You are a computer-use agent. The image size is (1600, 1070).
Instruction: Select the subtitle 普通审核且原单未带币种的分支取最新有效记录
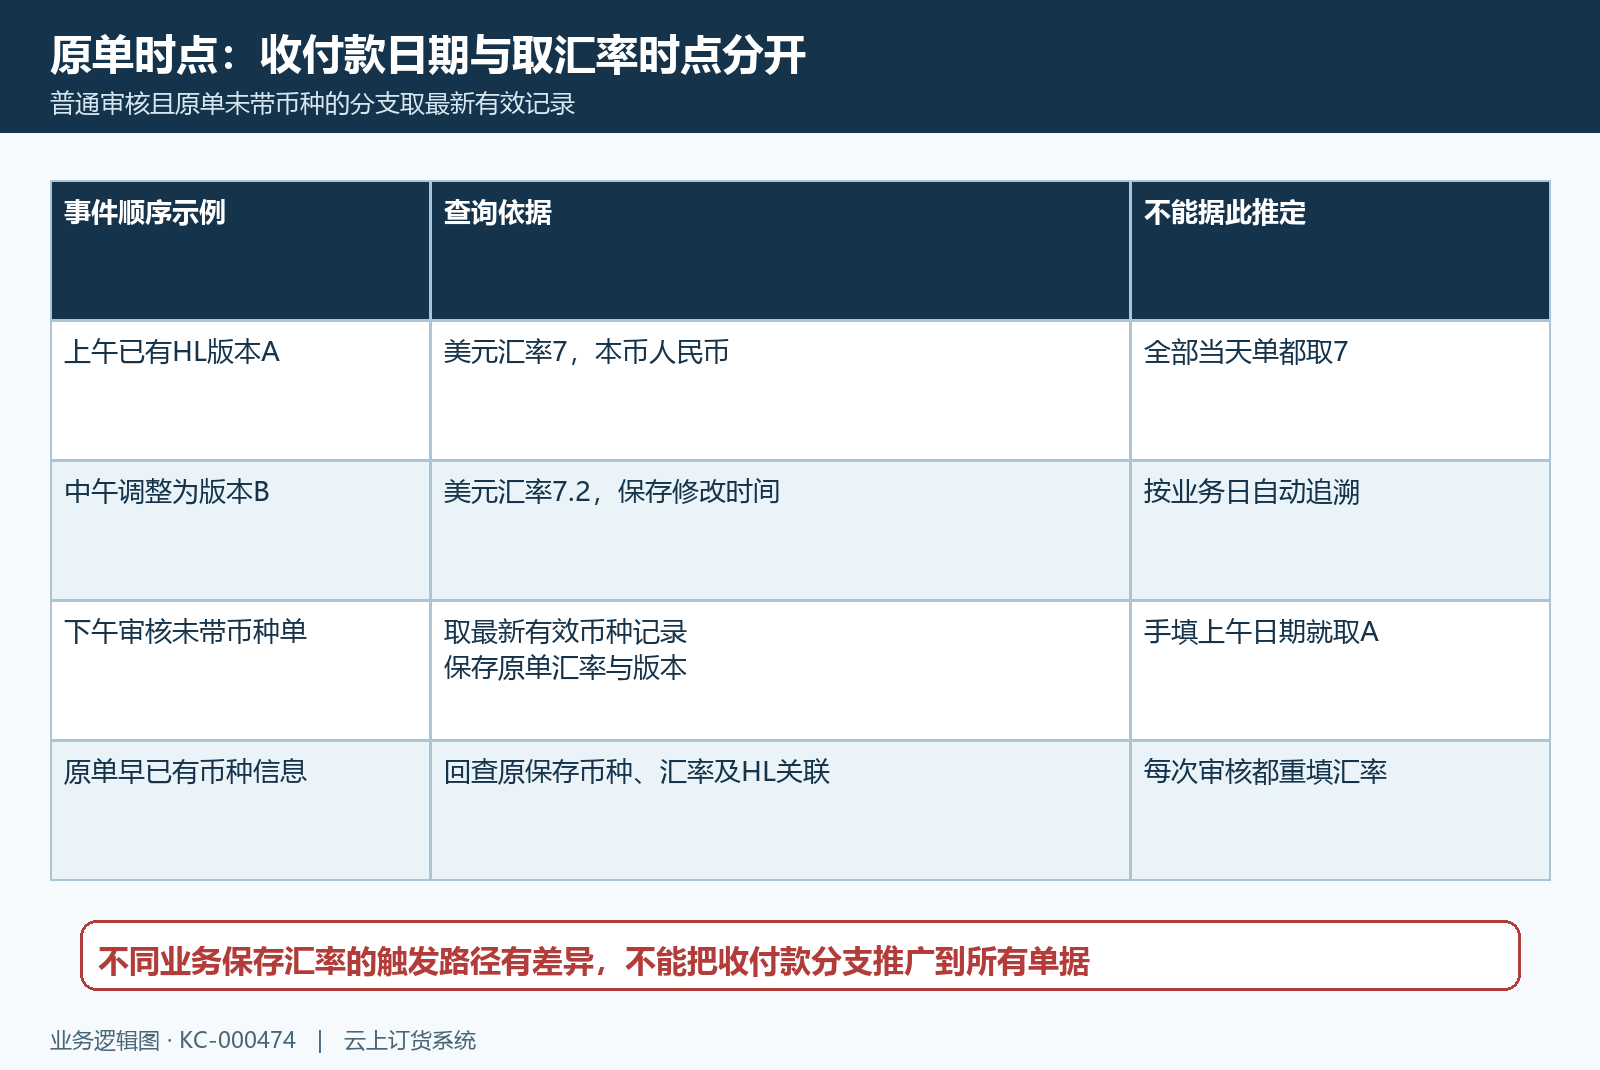[313, 104]
